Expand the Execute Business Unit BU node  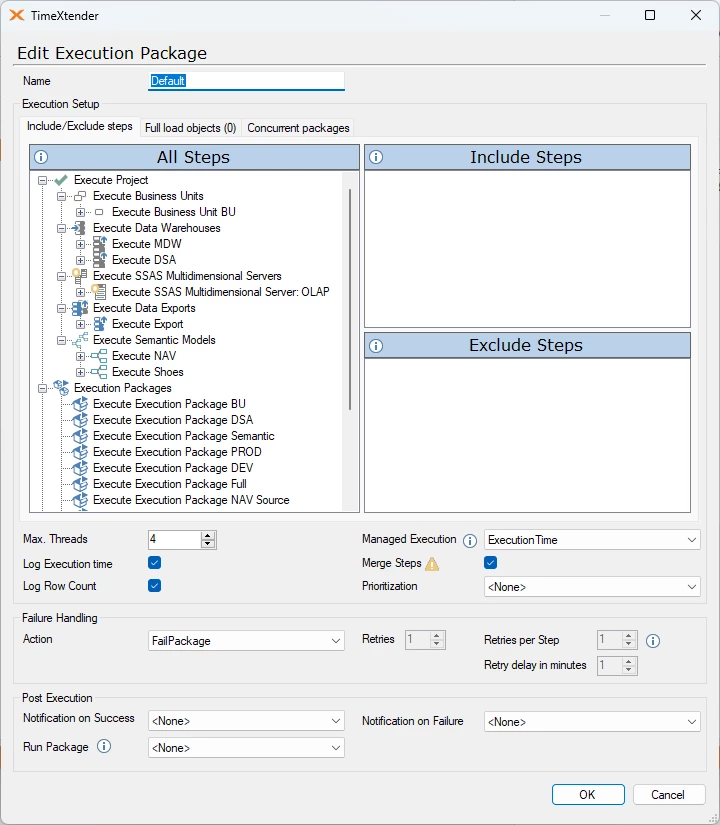(80, 213)
